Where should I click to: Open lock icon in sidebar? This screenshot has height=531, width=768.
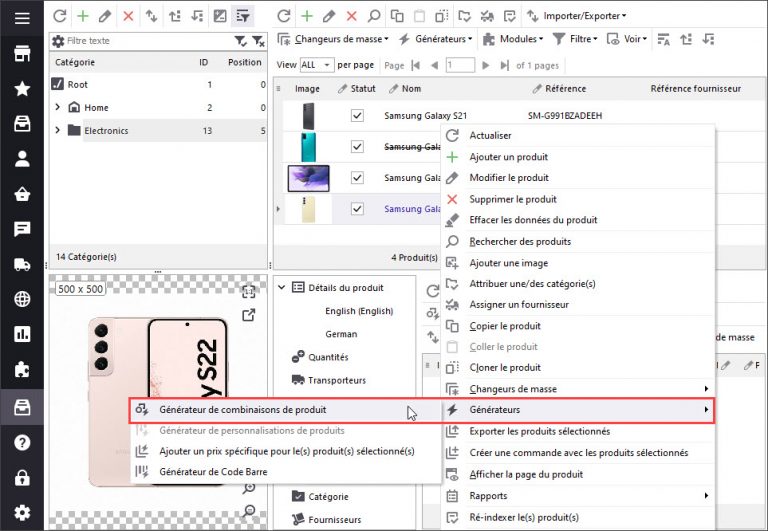[22, 478]
